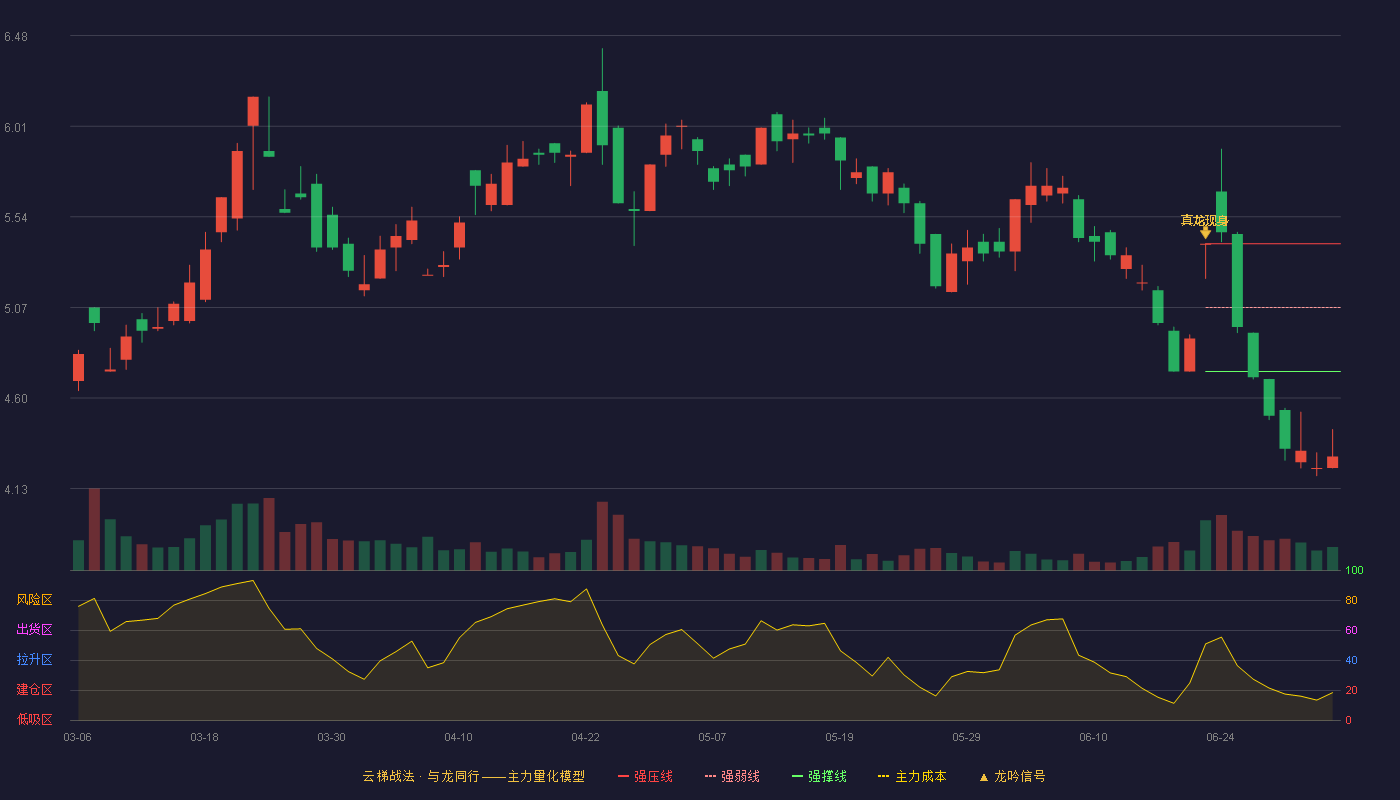Screen dimensions: 1400x800
Task: Toggle the 强压线 legend item
Action: 645,776
